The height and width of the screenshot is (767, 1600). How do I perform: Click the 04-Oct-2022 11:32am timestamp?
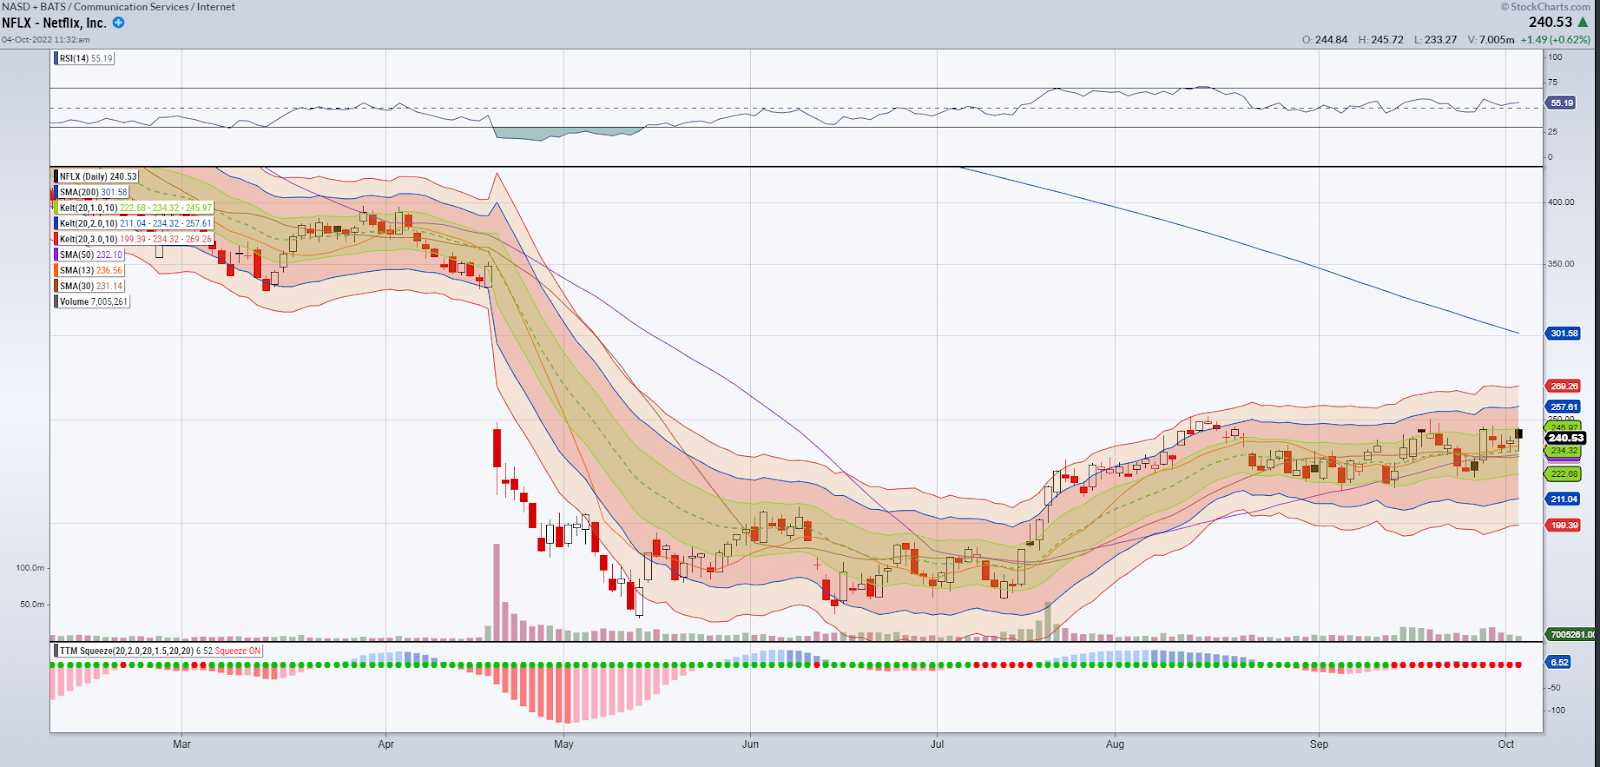tap(46, 40)
